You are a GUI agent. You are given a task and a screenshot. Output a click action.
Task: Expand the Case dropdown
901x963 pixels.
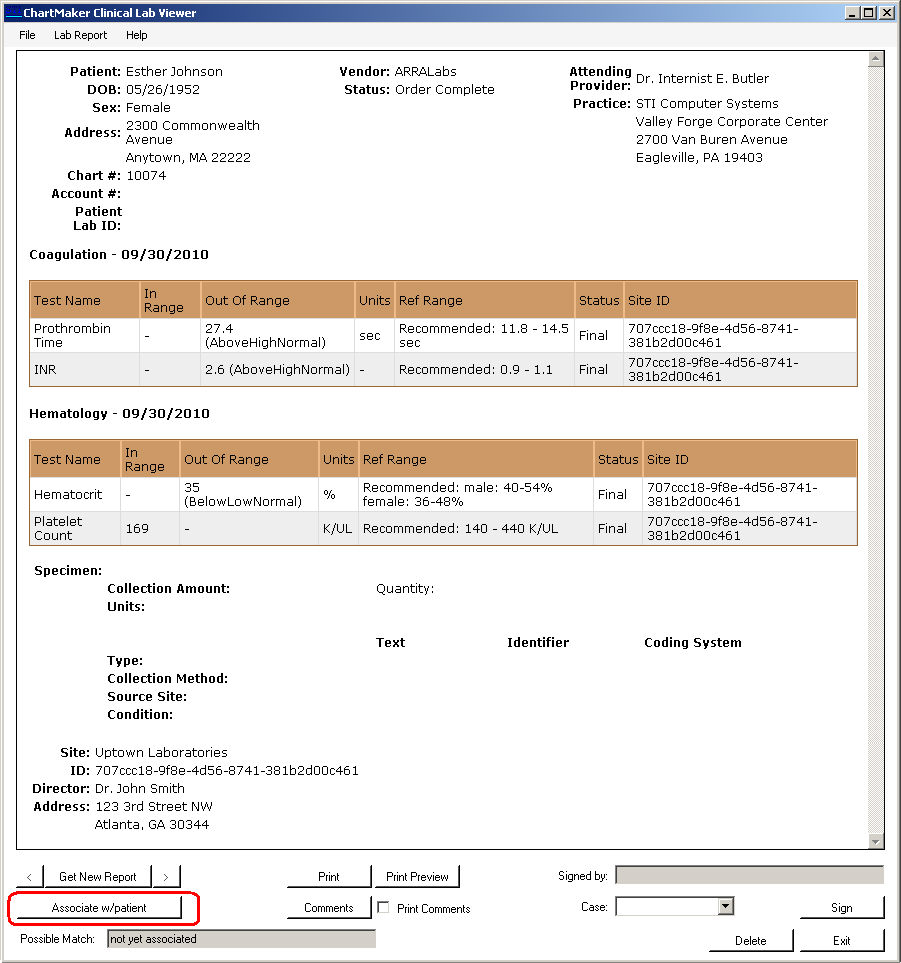click(x=725, y=906)
